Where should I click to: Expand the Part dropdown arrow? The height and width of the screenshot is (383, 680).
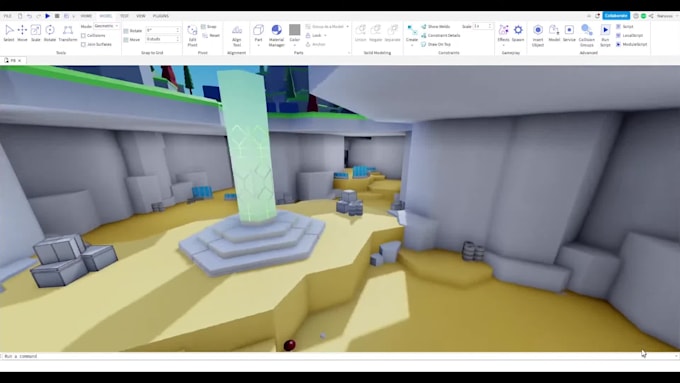[258, 45]
